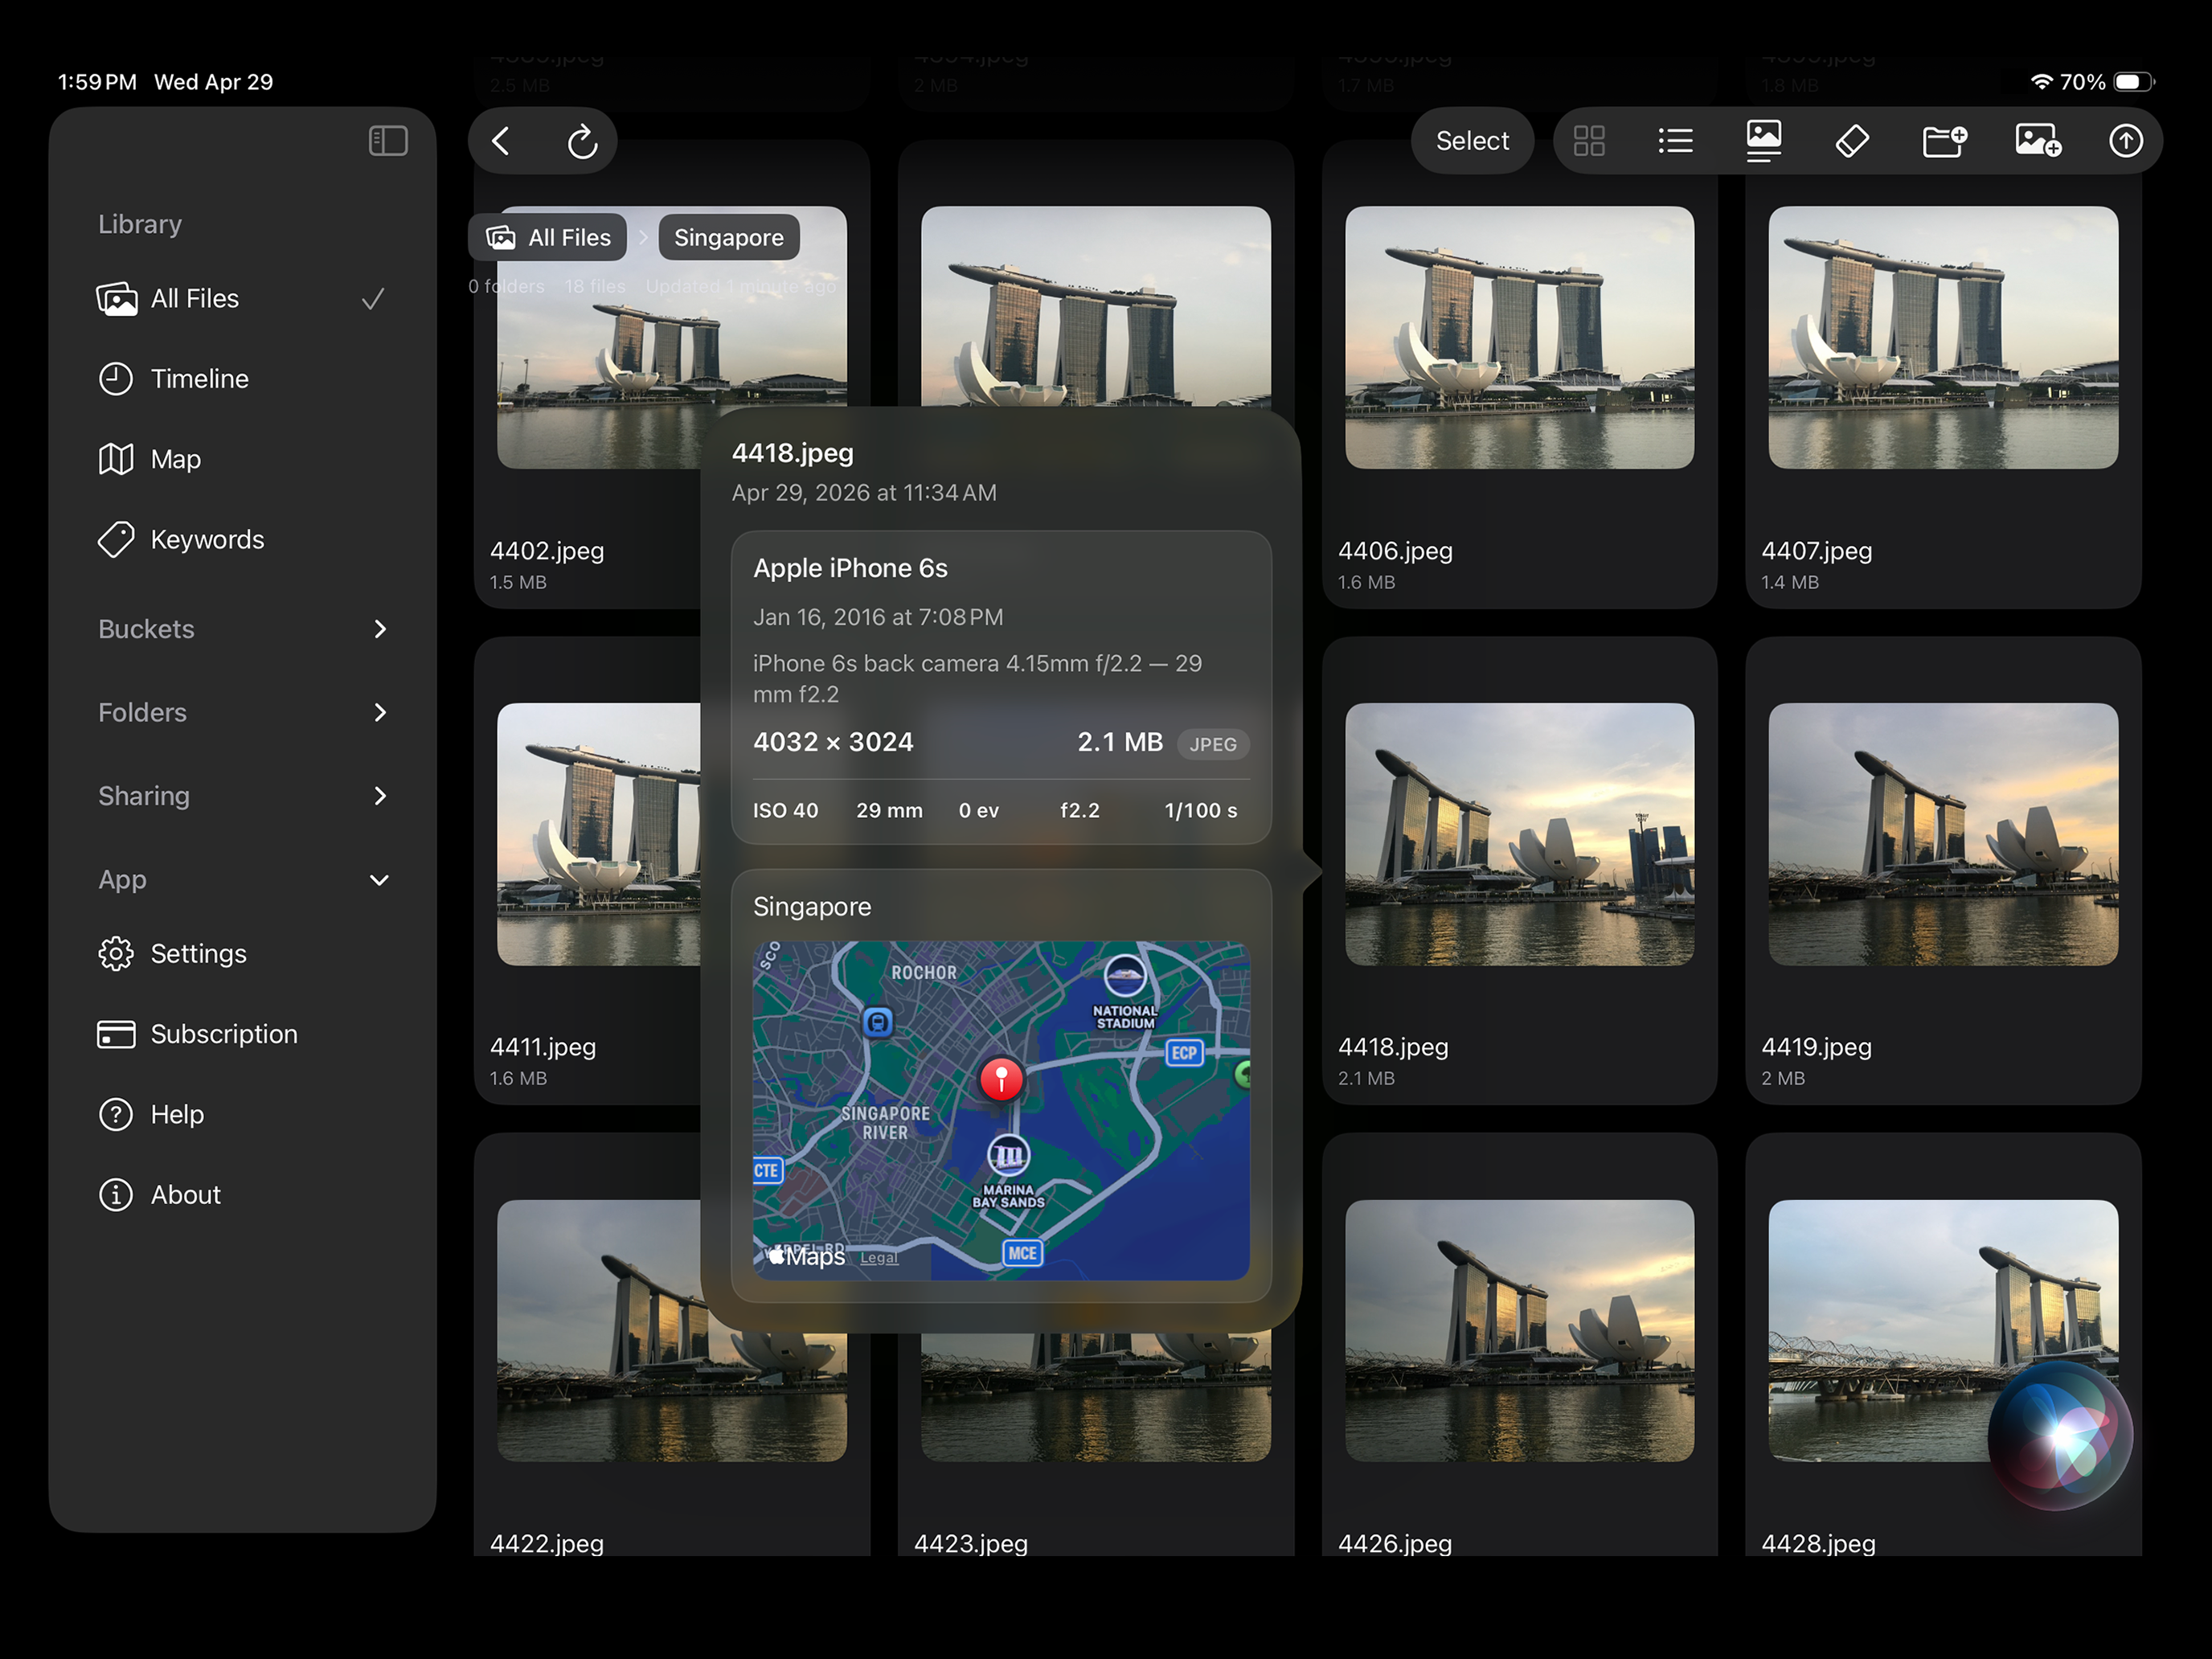
Task: Switch to list view layout
Action: pos(1675,141)
